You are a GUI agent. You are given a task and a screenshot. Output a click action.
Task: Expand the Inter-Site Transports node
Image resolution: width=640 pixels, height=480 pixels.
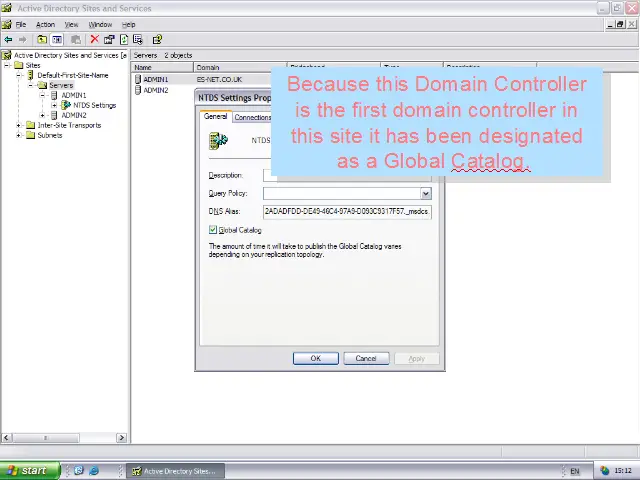coord(19,125)
